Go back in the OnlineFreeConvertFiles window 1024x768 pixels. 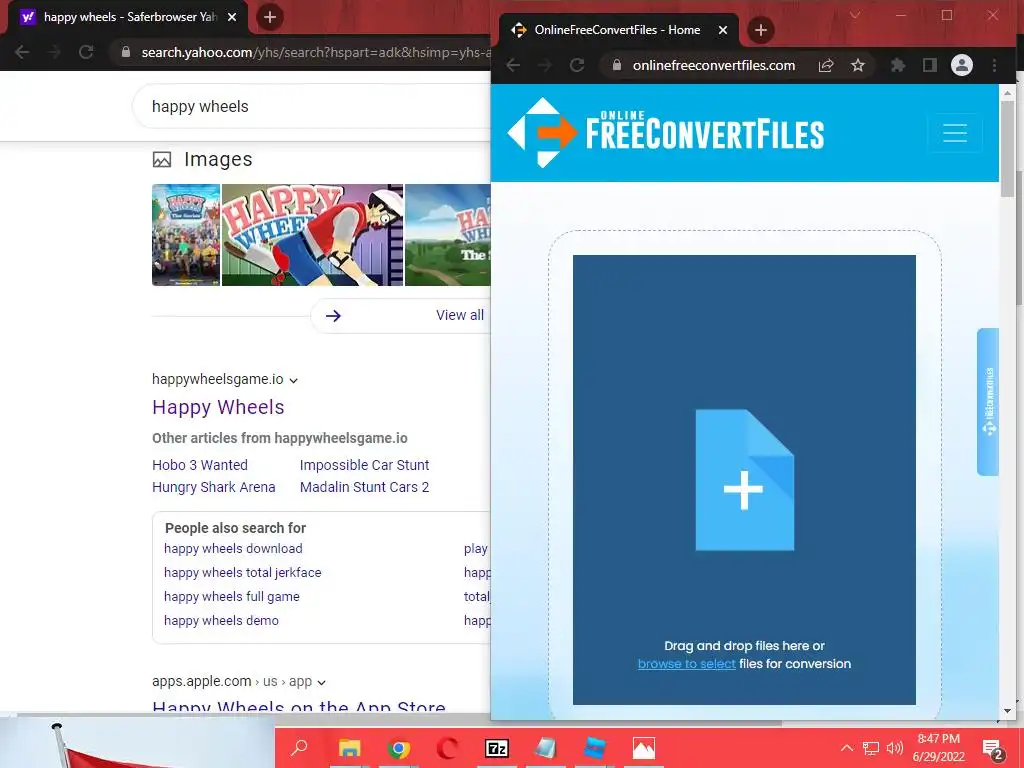point(513,65)
